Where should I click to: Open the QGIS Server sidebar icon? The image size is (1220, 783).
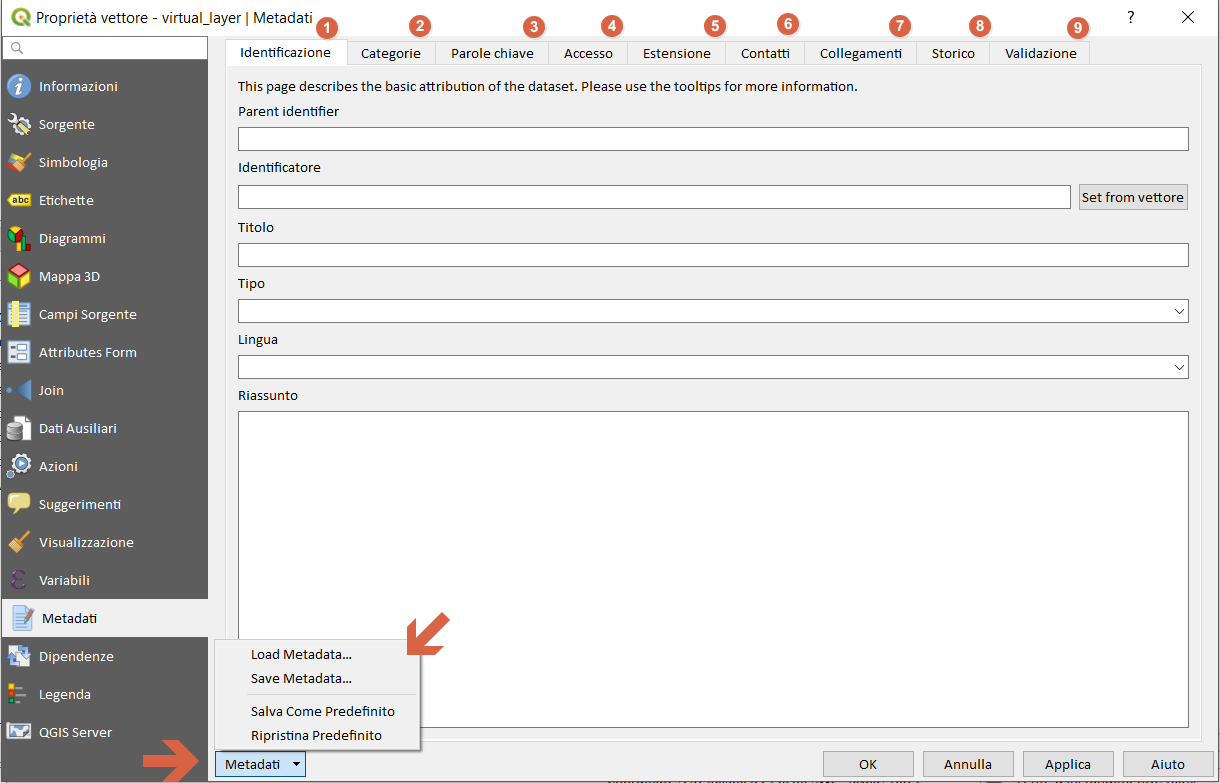[x=19, y=732]
